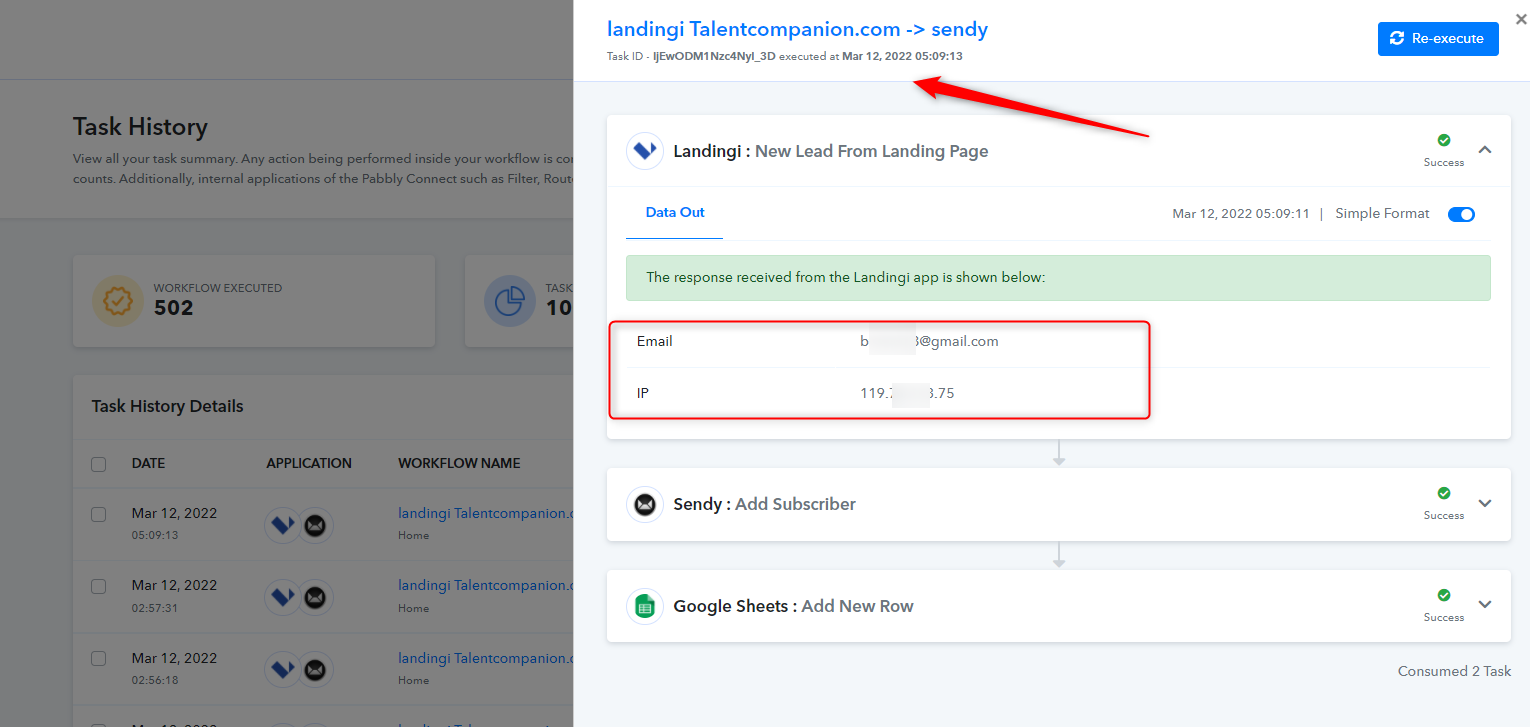
Task: Click the Email field label
Action: pos(654,341)
